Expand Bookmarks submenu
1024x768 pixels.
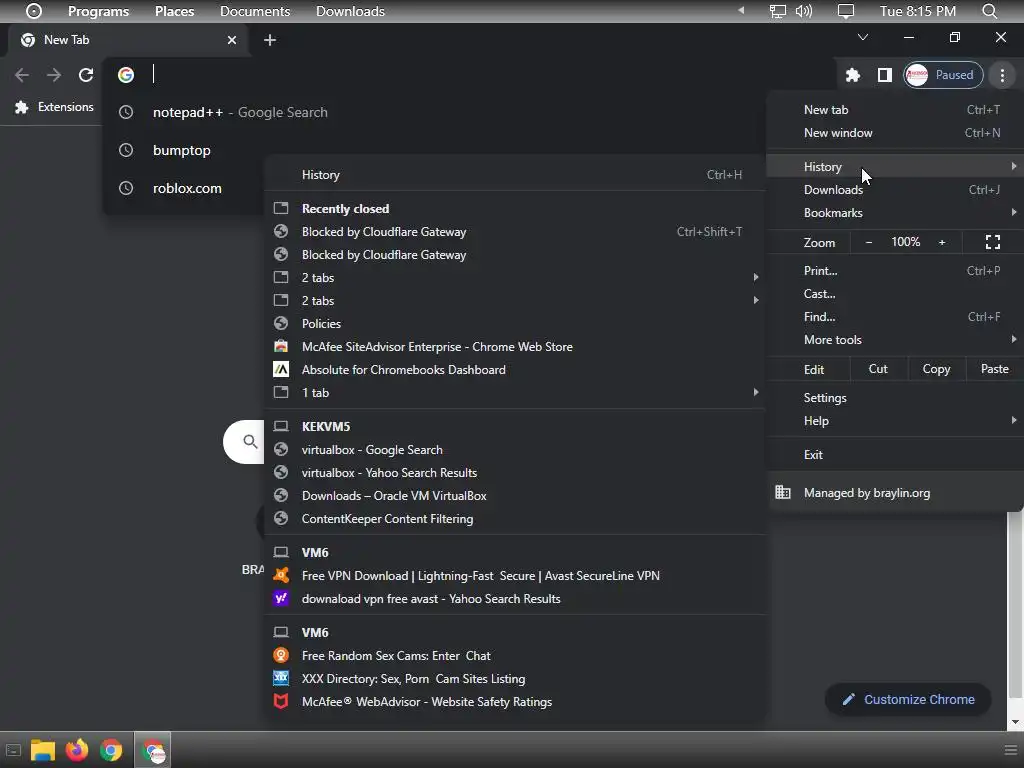895,213
